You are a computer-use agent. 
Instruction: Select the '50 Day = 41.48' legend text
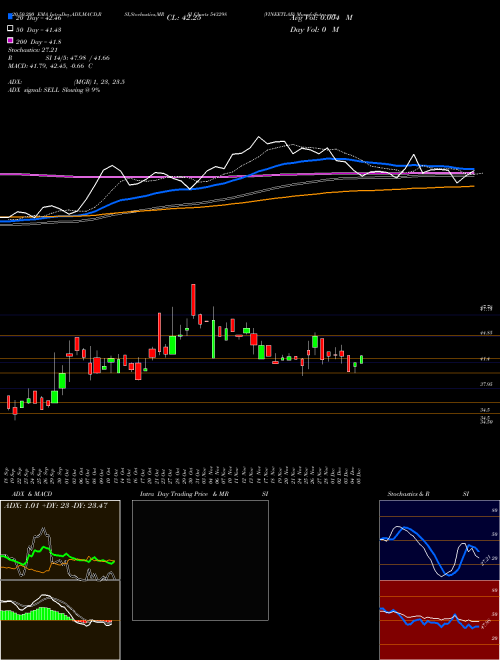[x=39, y=30]
